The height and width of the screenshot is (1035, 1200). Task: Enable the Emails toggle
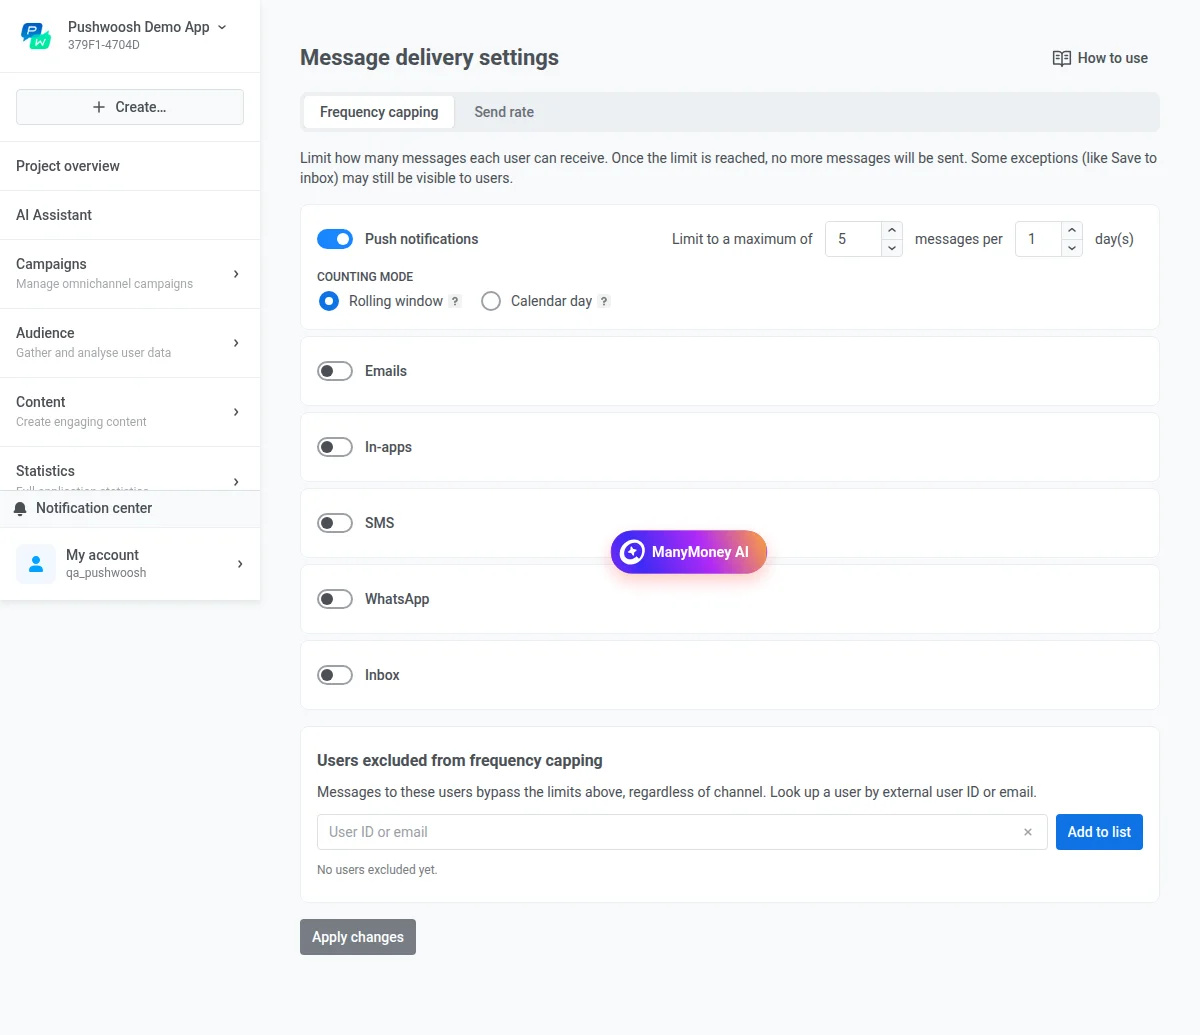pyautogui.click(x=335, y=371)
